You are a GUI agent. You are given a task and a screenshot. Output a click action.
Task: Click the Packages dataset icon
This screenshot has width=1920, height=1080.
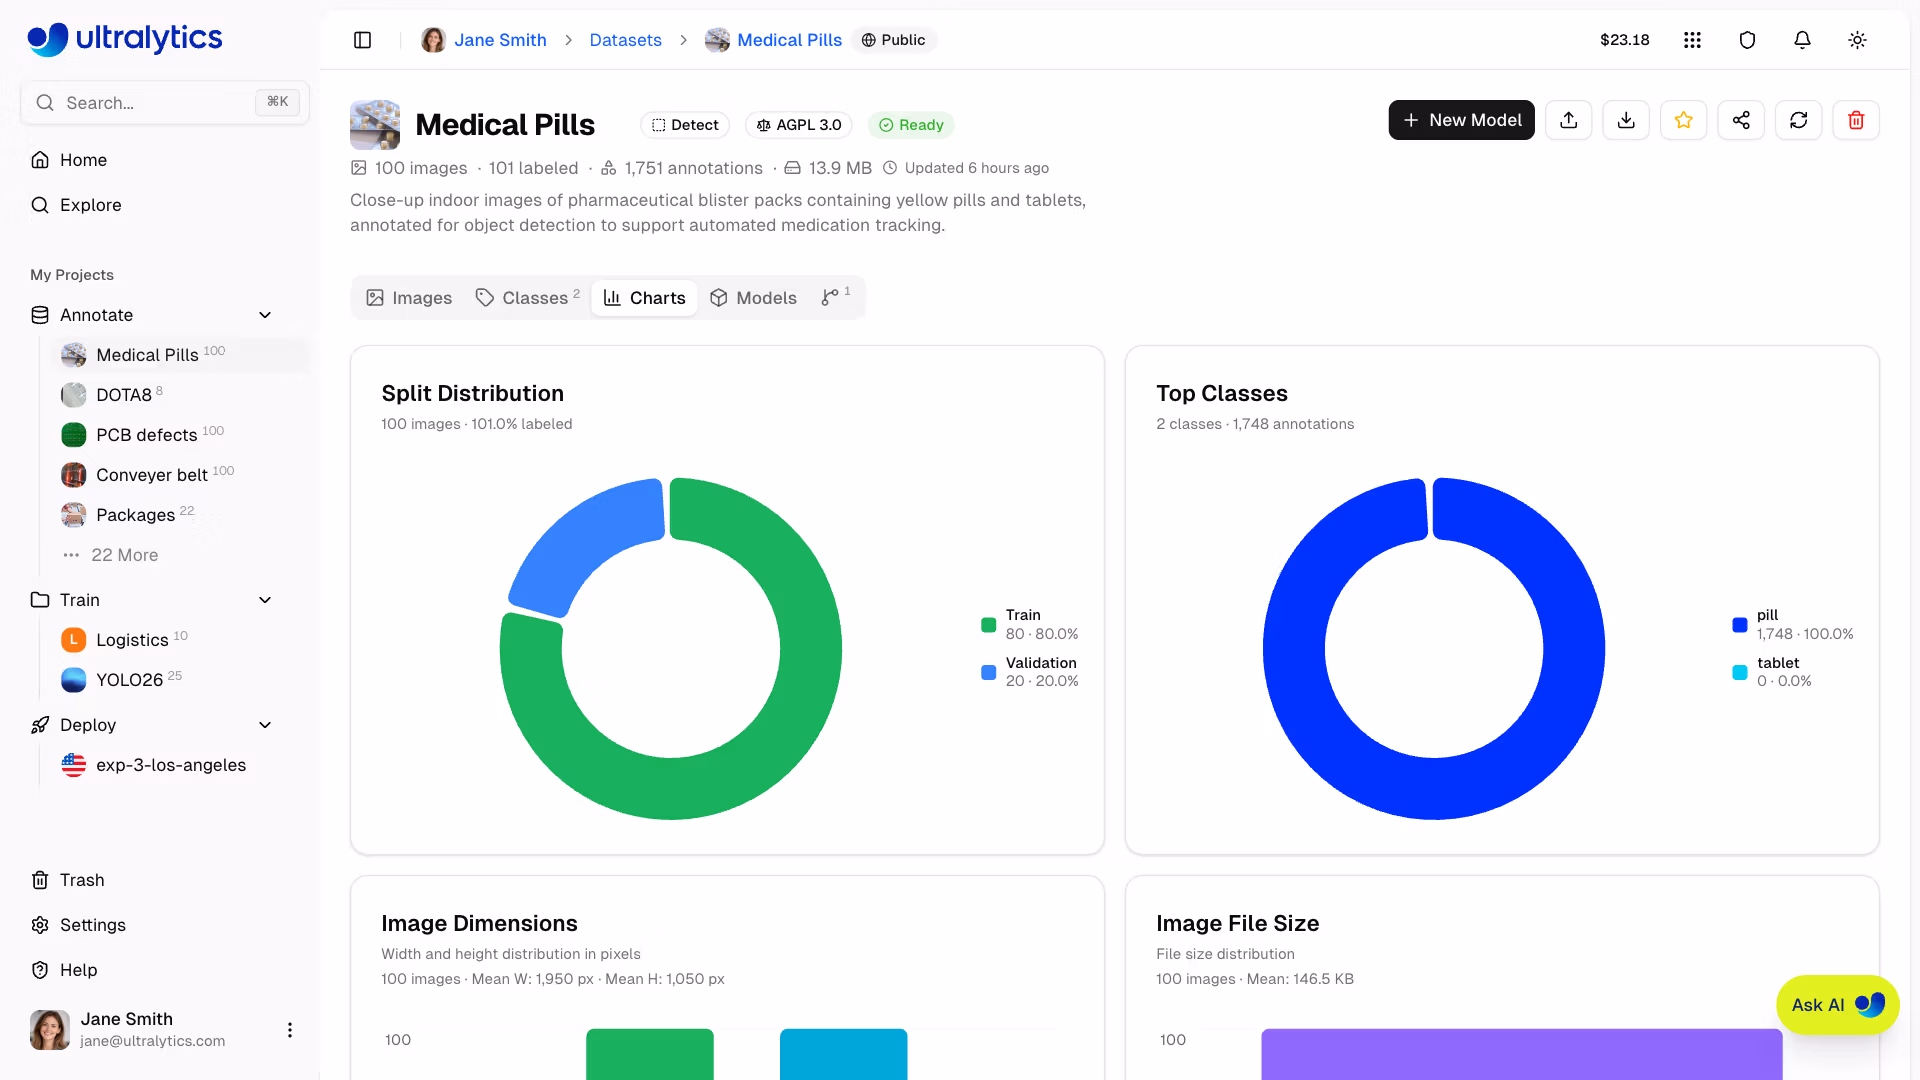point(74,515)
